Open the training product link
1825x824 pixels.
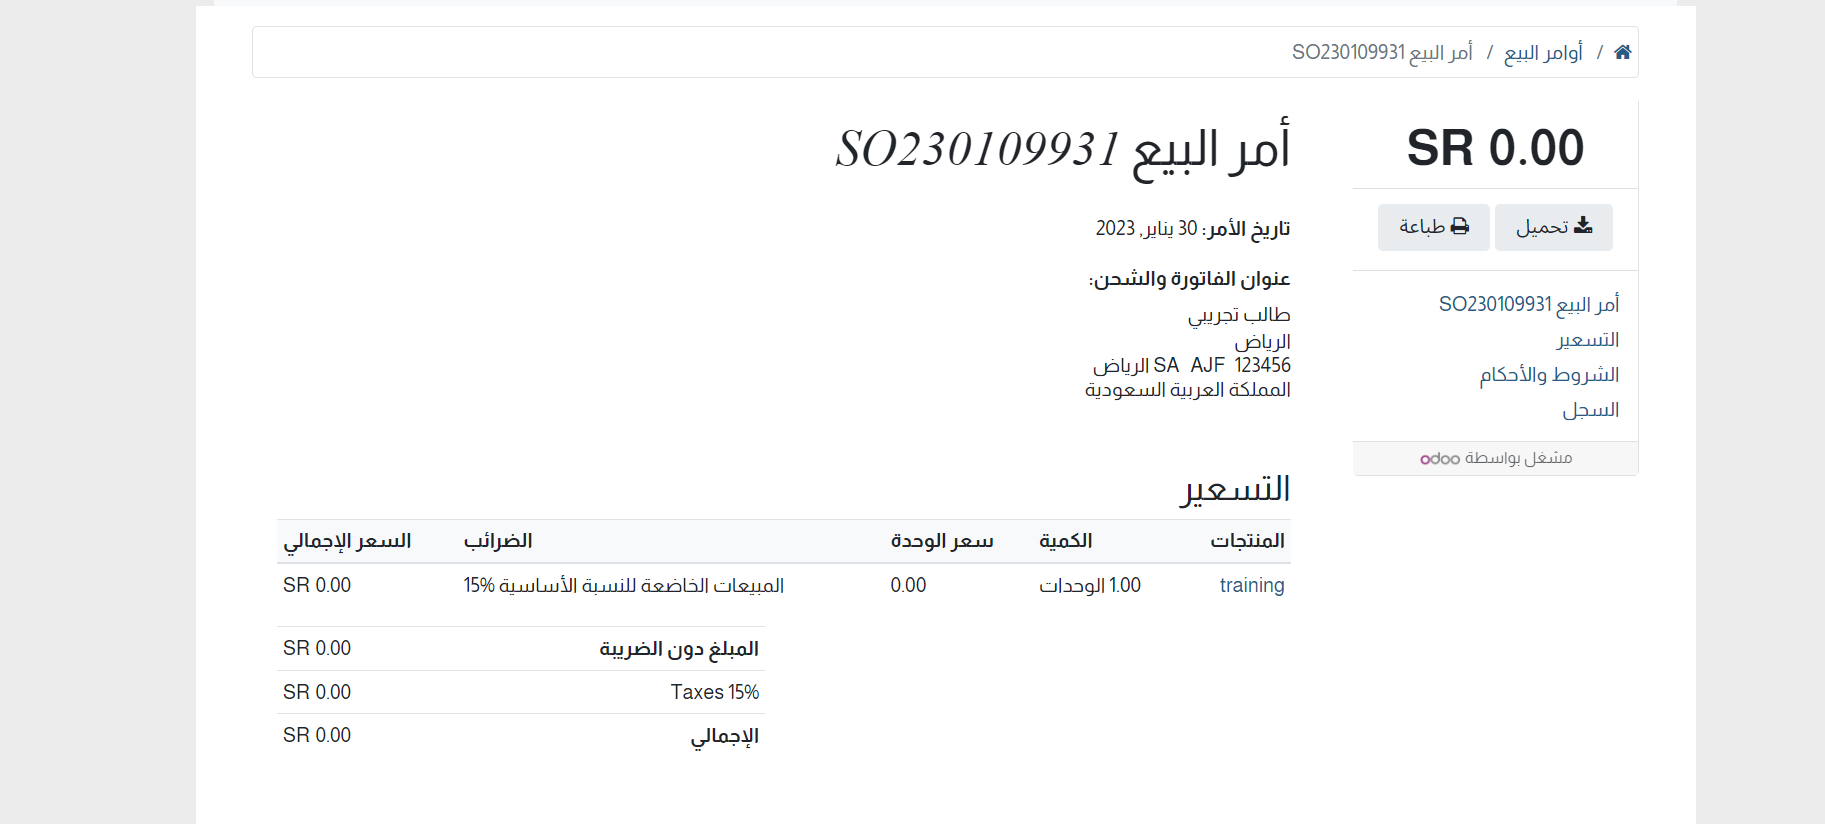(x=1251, y=585)
